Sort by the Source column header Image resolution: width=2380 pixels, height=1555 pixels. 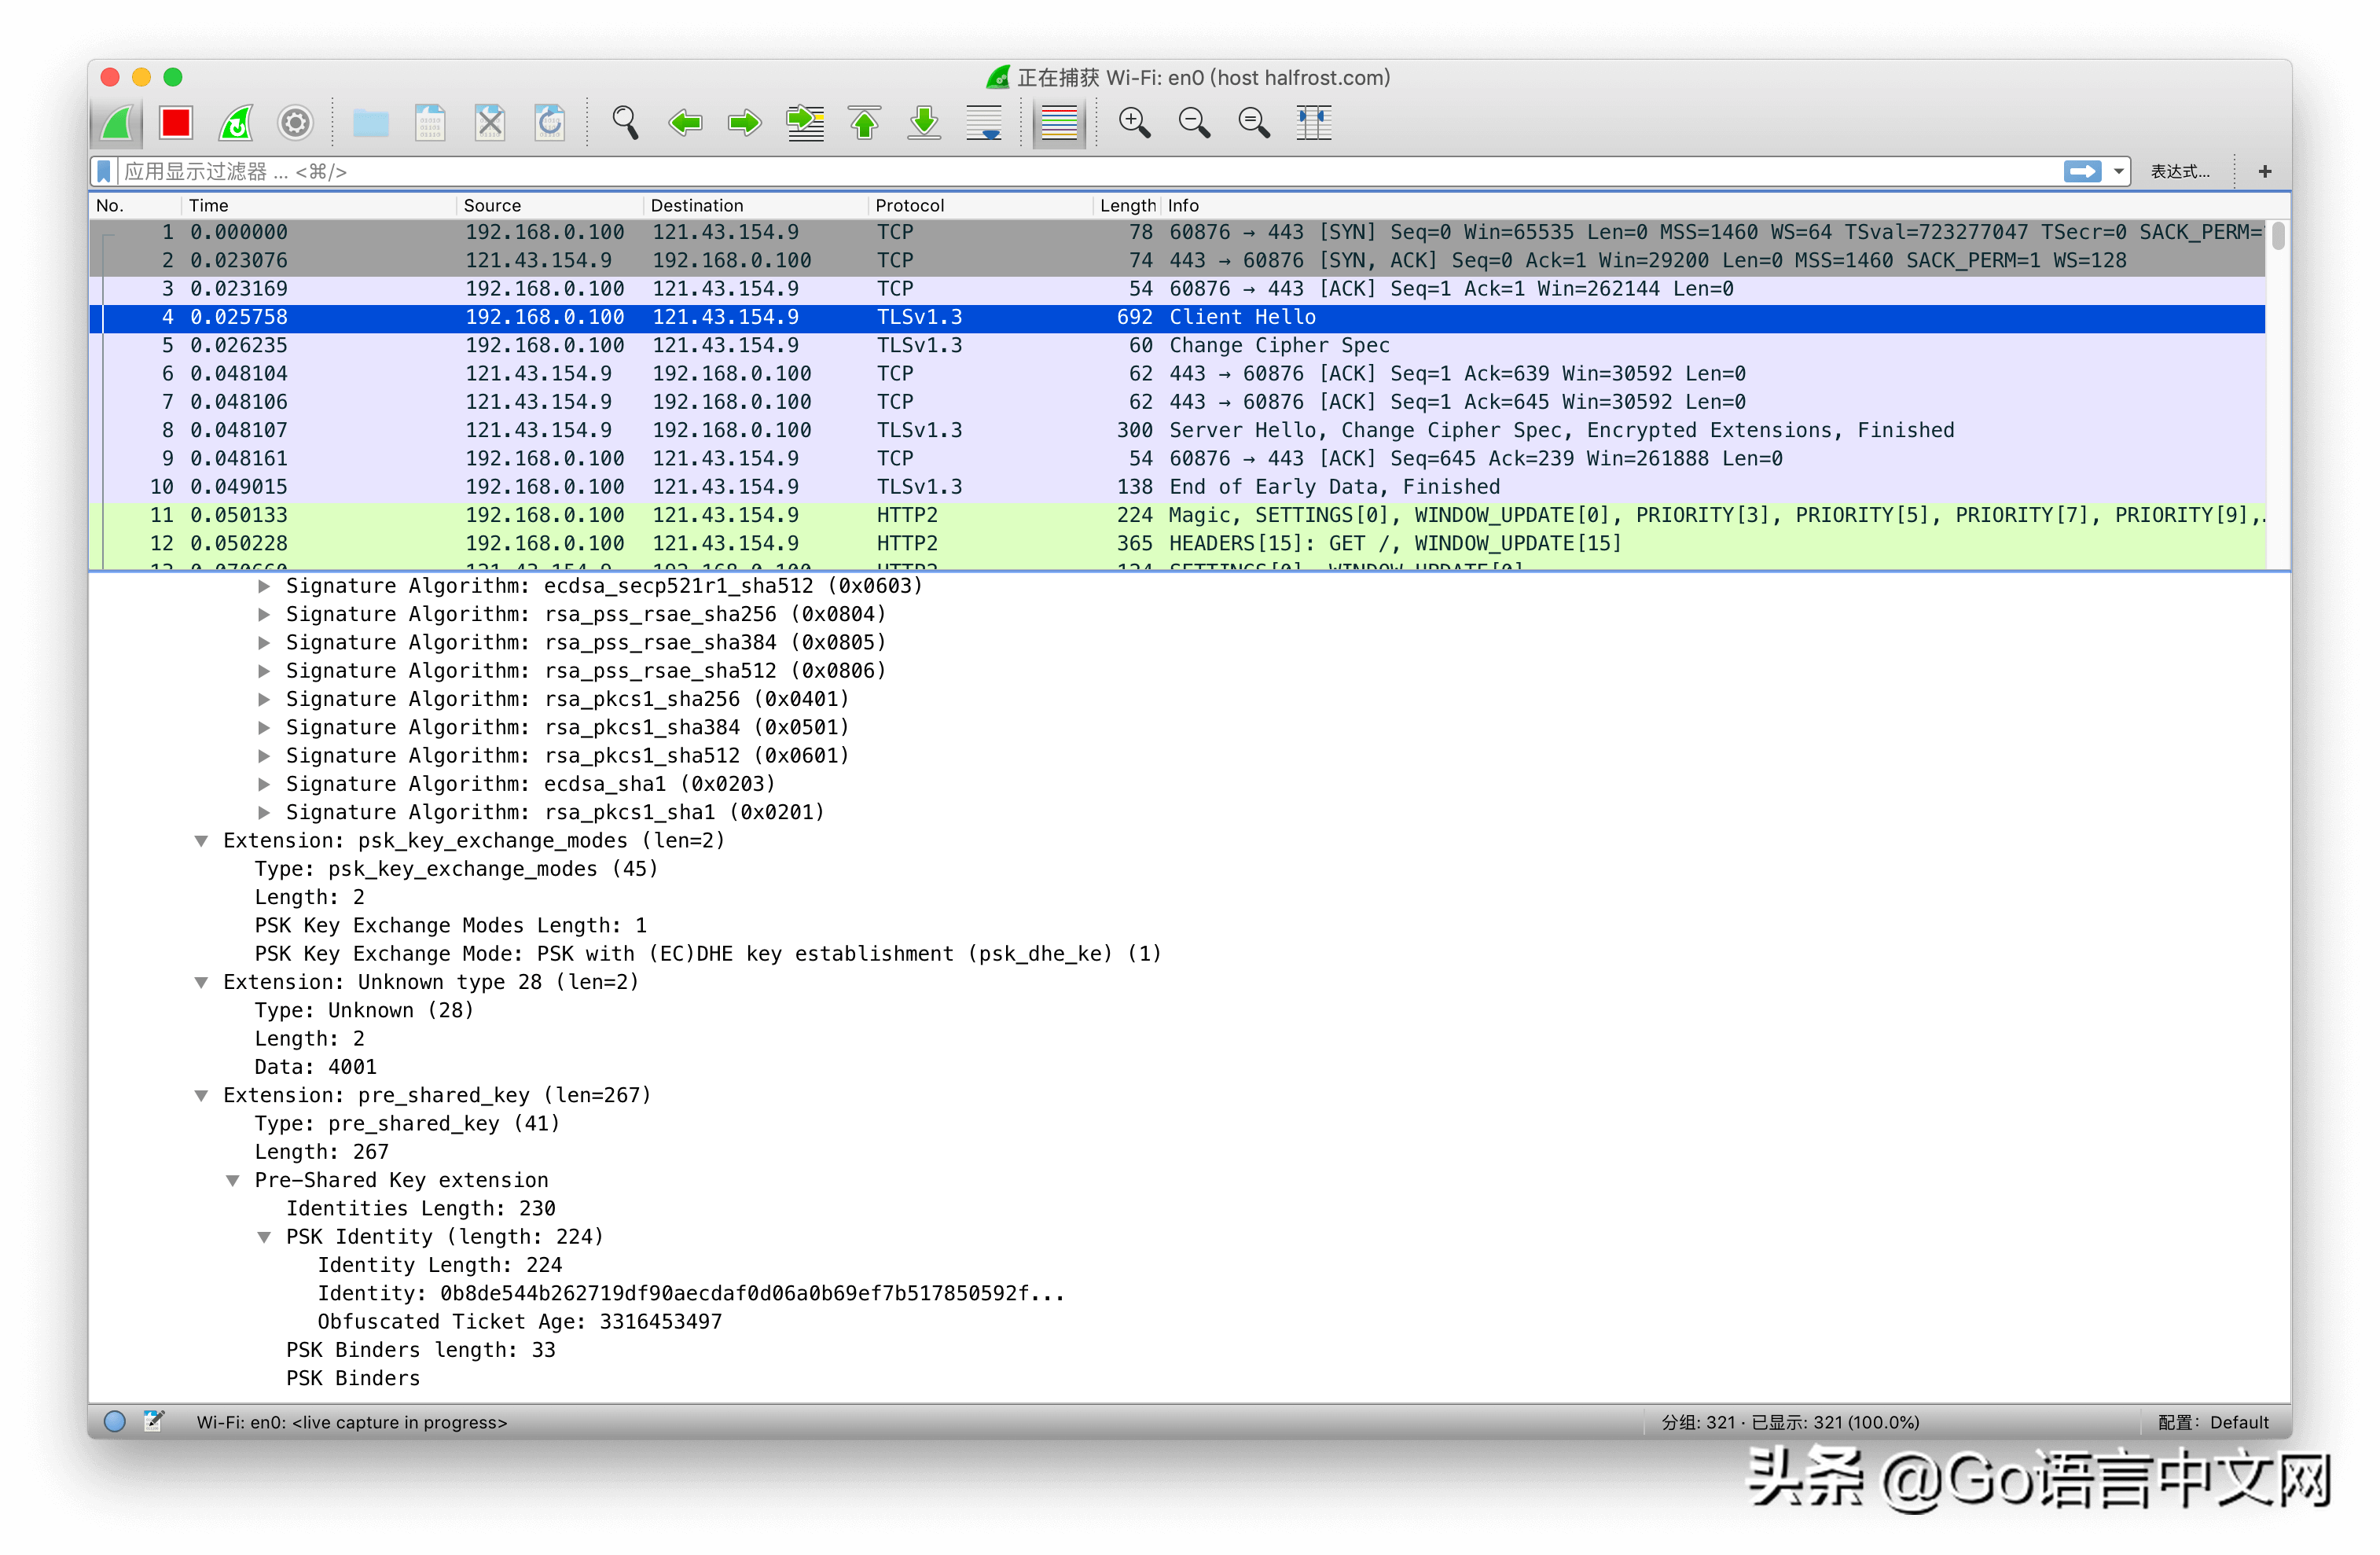(492, 205)
